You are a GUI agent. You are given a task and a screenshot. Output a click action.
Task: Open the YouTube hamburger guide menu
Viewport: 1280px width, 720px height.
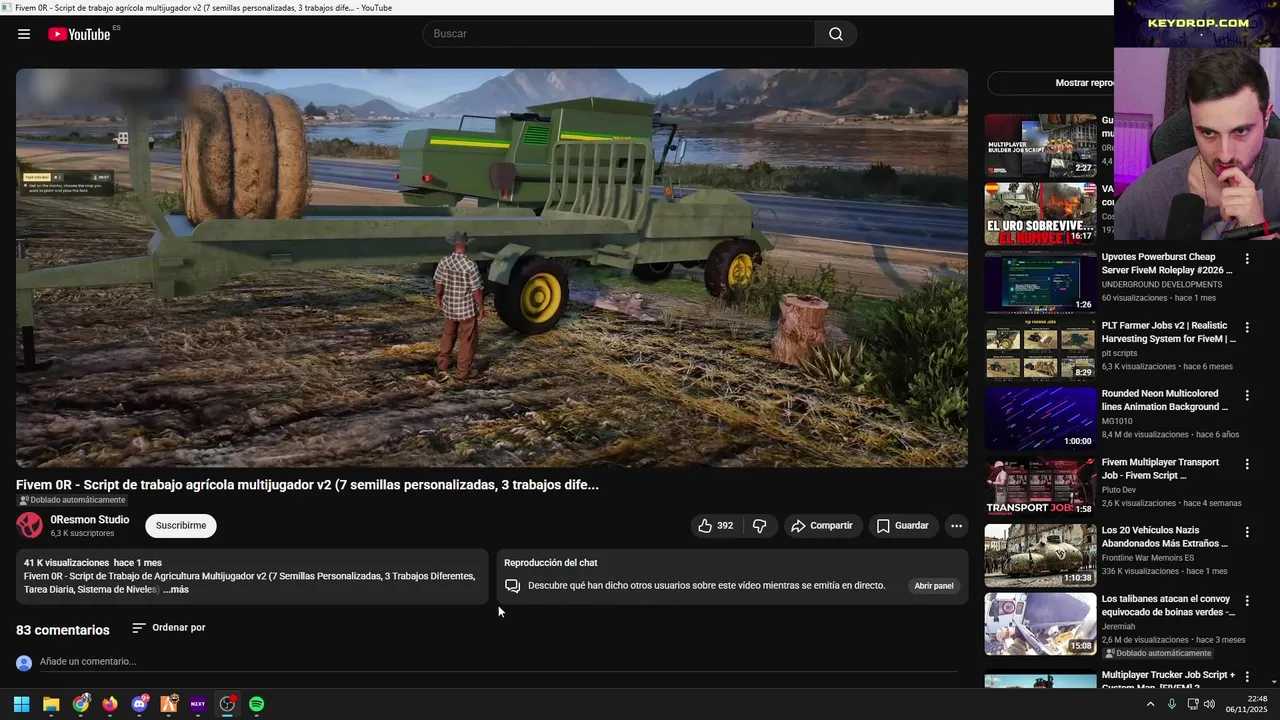coord(24,34)
